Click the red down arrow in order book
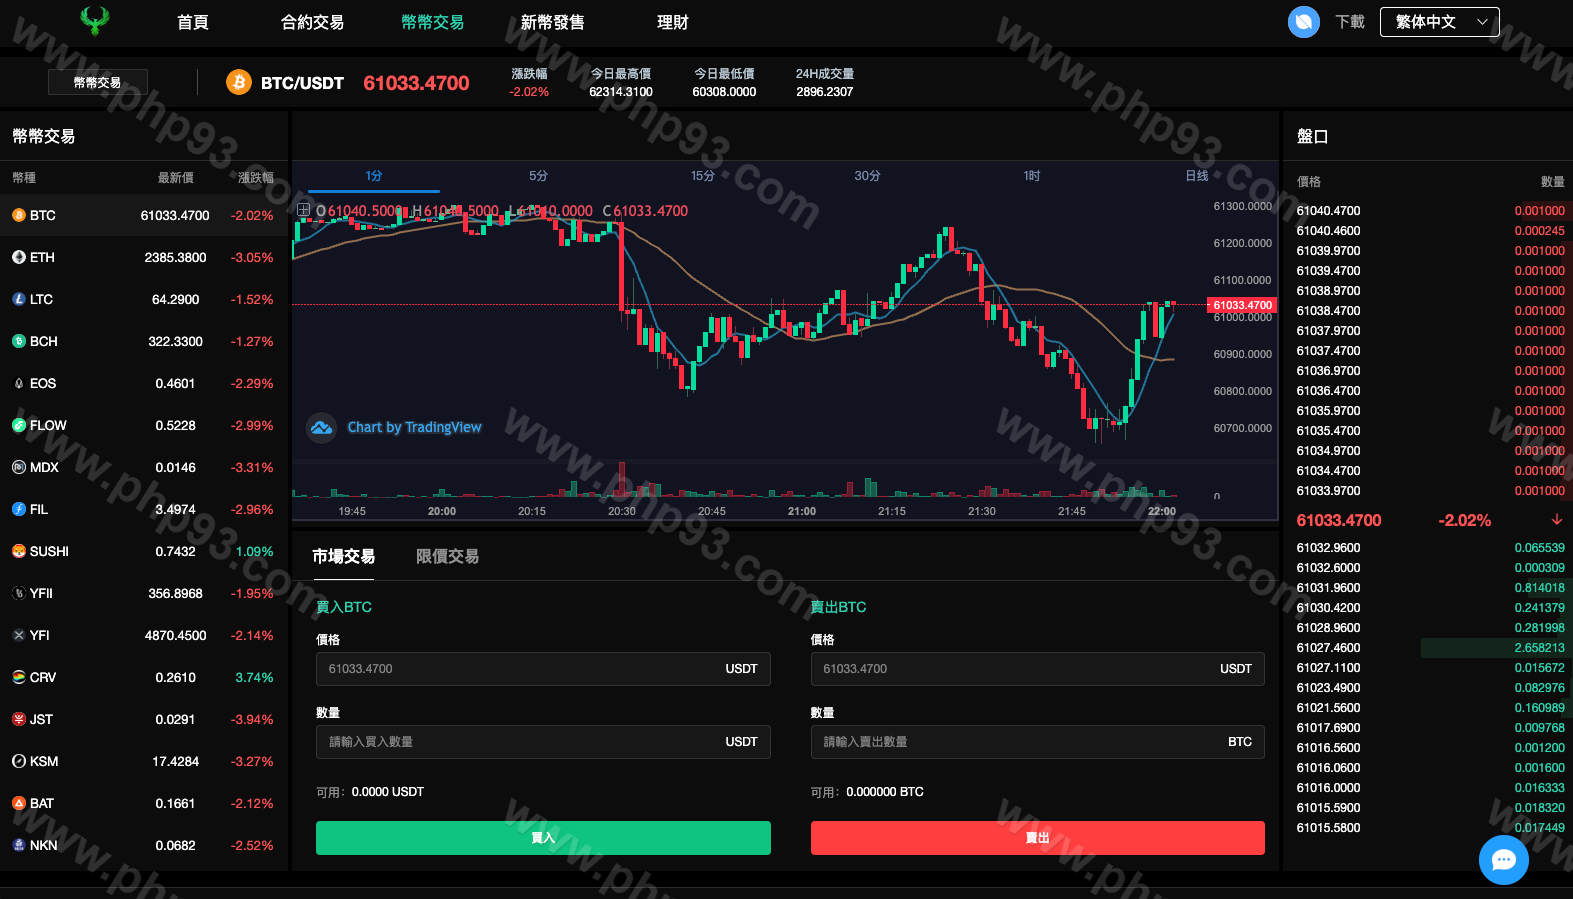The height and width of the screenshot is (899, 1573). tap(1556, 520)
